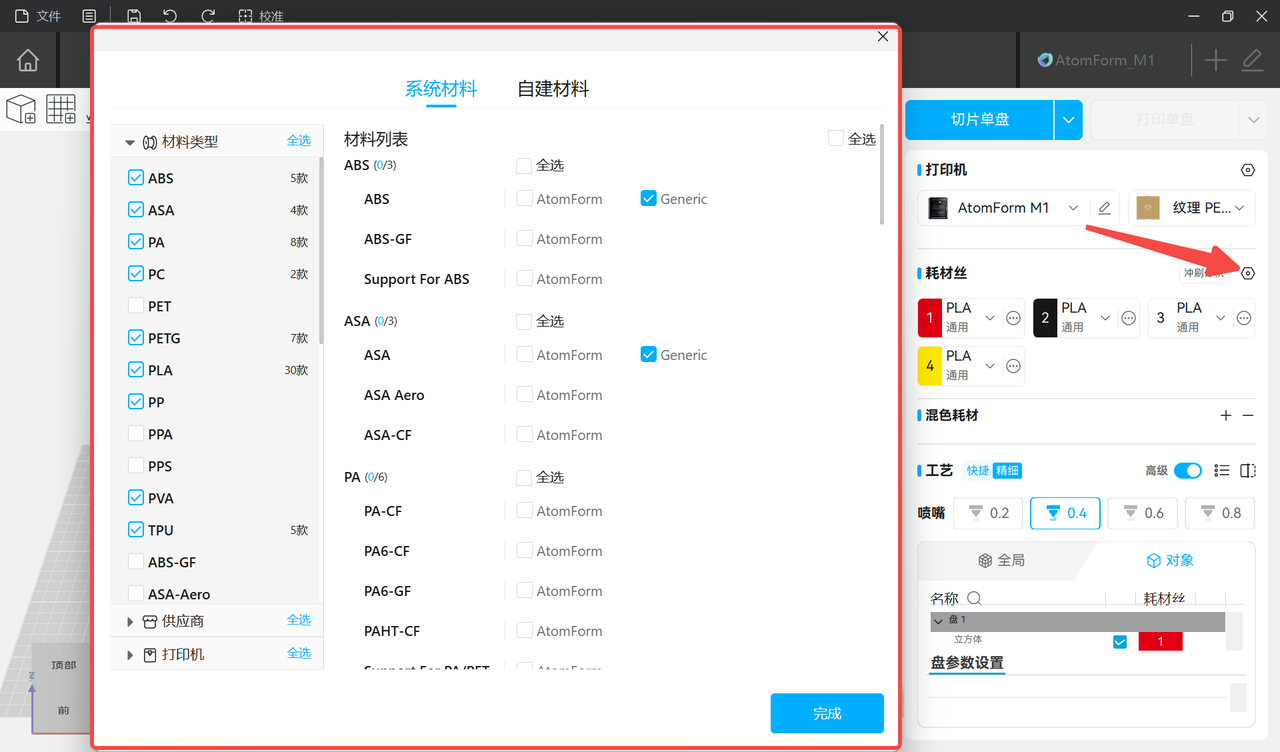The width and height of the screenshot is (1280, 752).
Task: Click the 切片单盘 button
Action: tap(980, 120)
